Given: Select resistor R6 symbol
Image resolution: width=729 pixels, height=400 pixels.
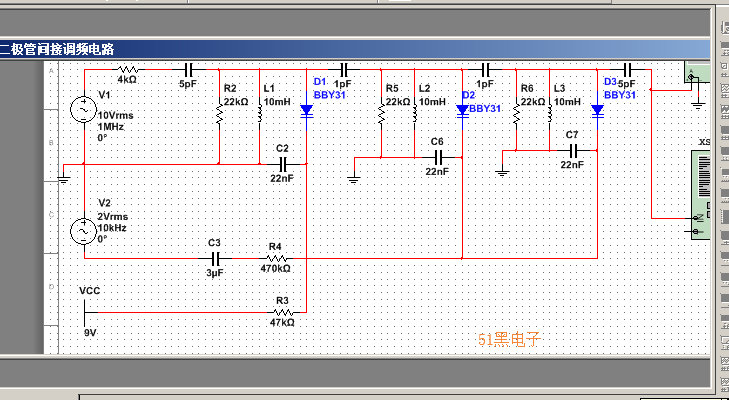Looking at the screenshot, I should pos(516,112).
